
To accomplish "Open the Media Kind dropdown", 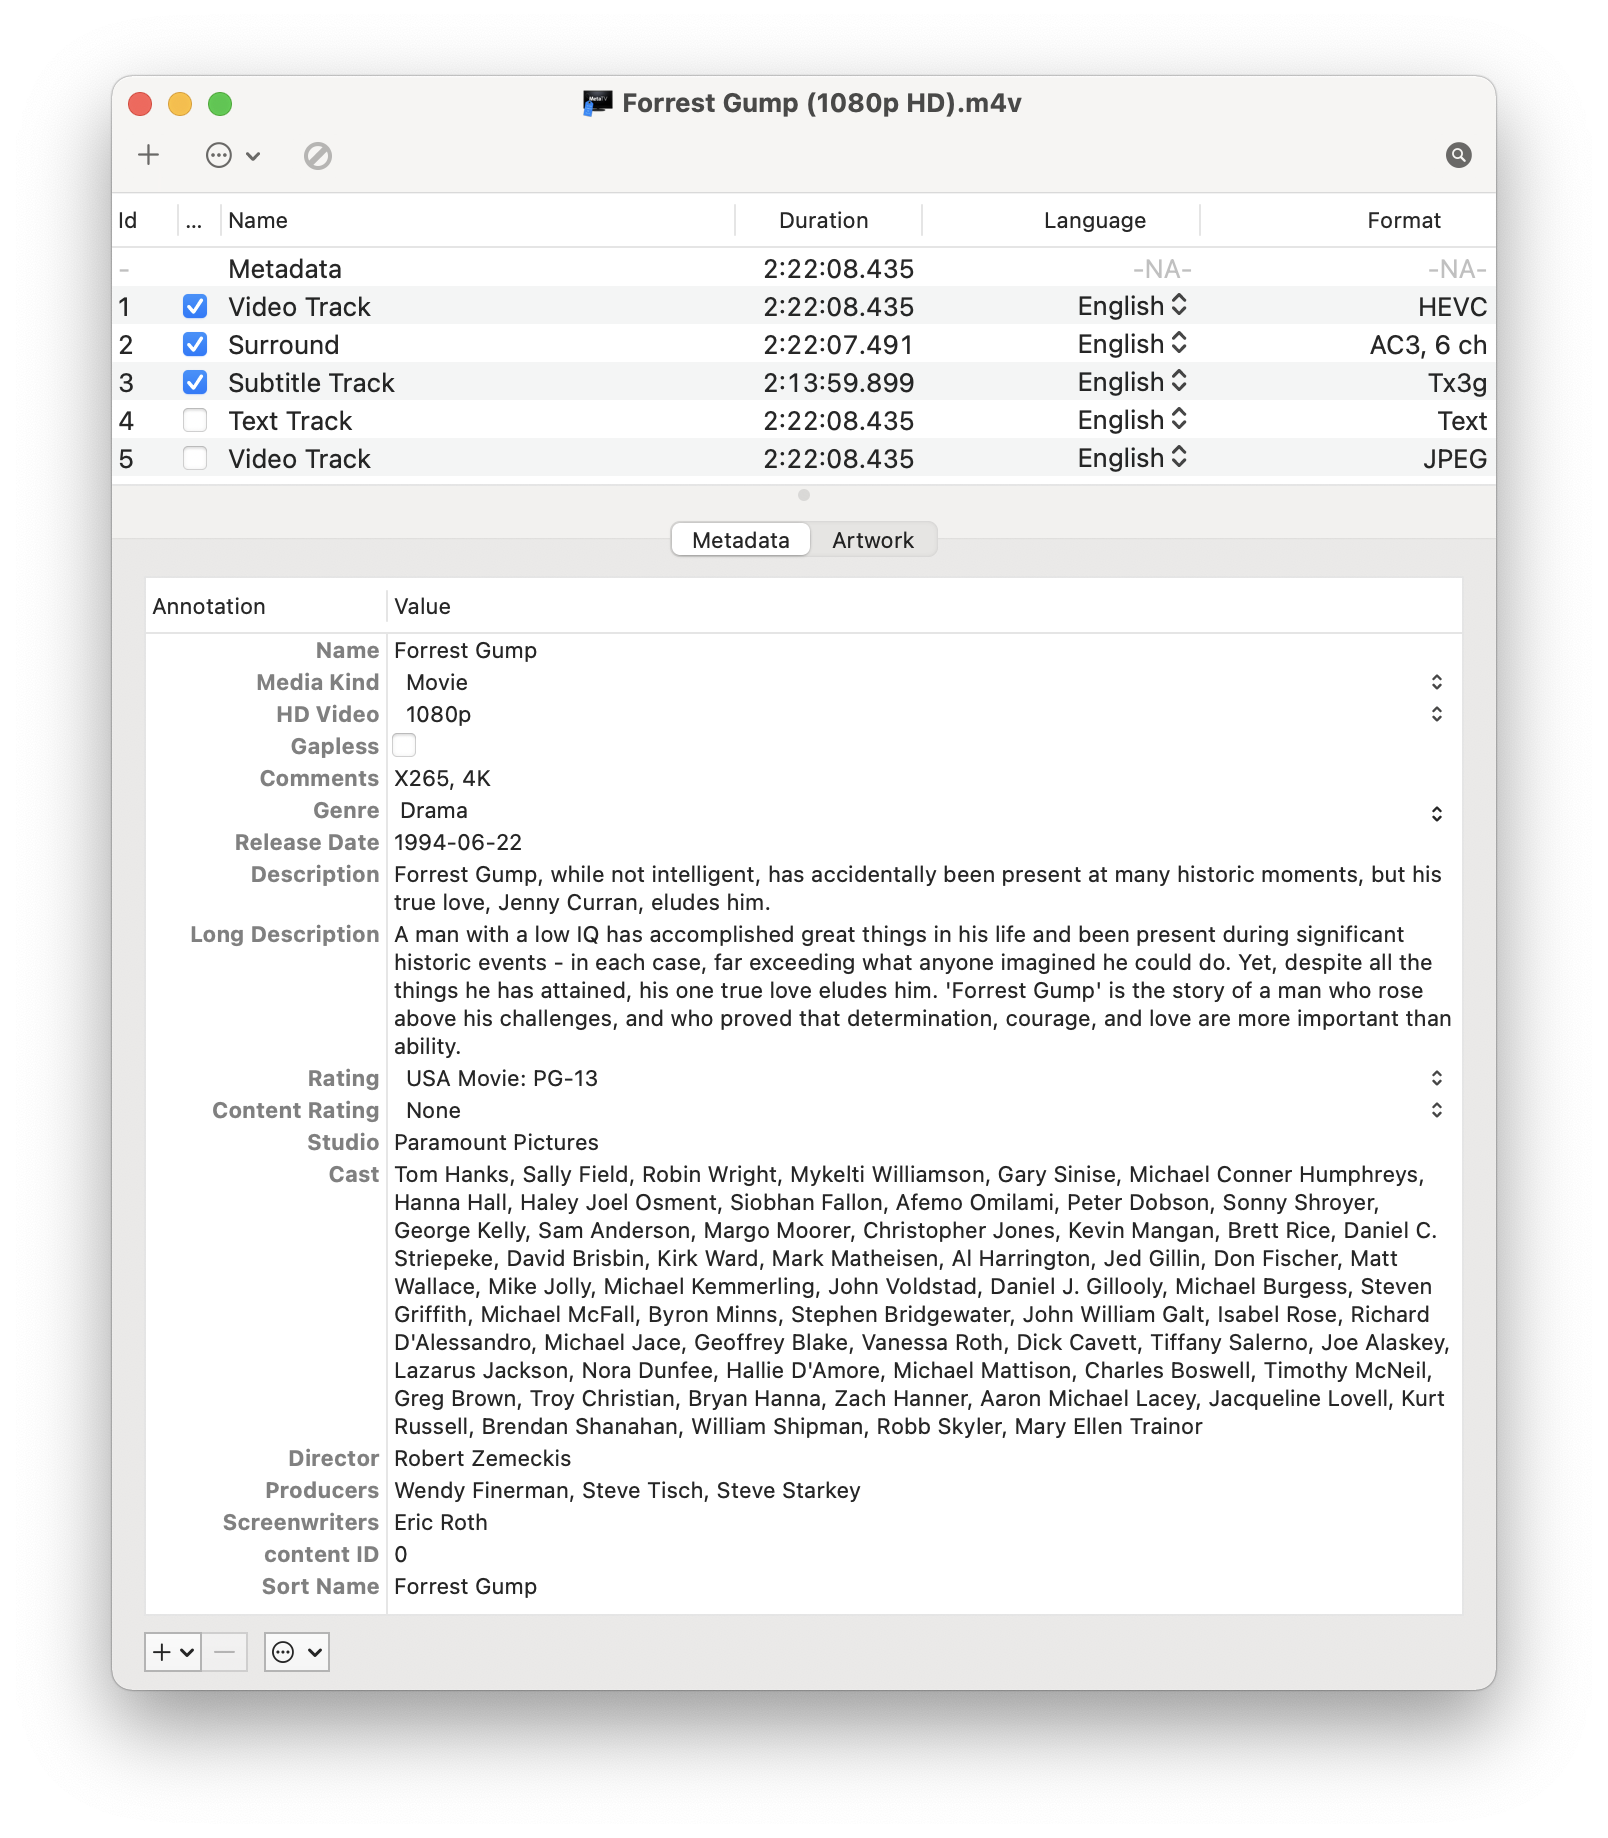I will pyautogui.click(x=923, y=682).
